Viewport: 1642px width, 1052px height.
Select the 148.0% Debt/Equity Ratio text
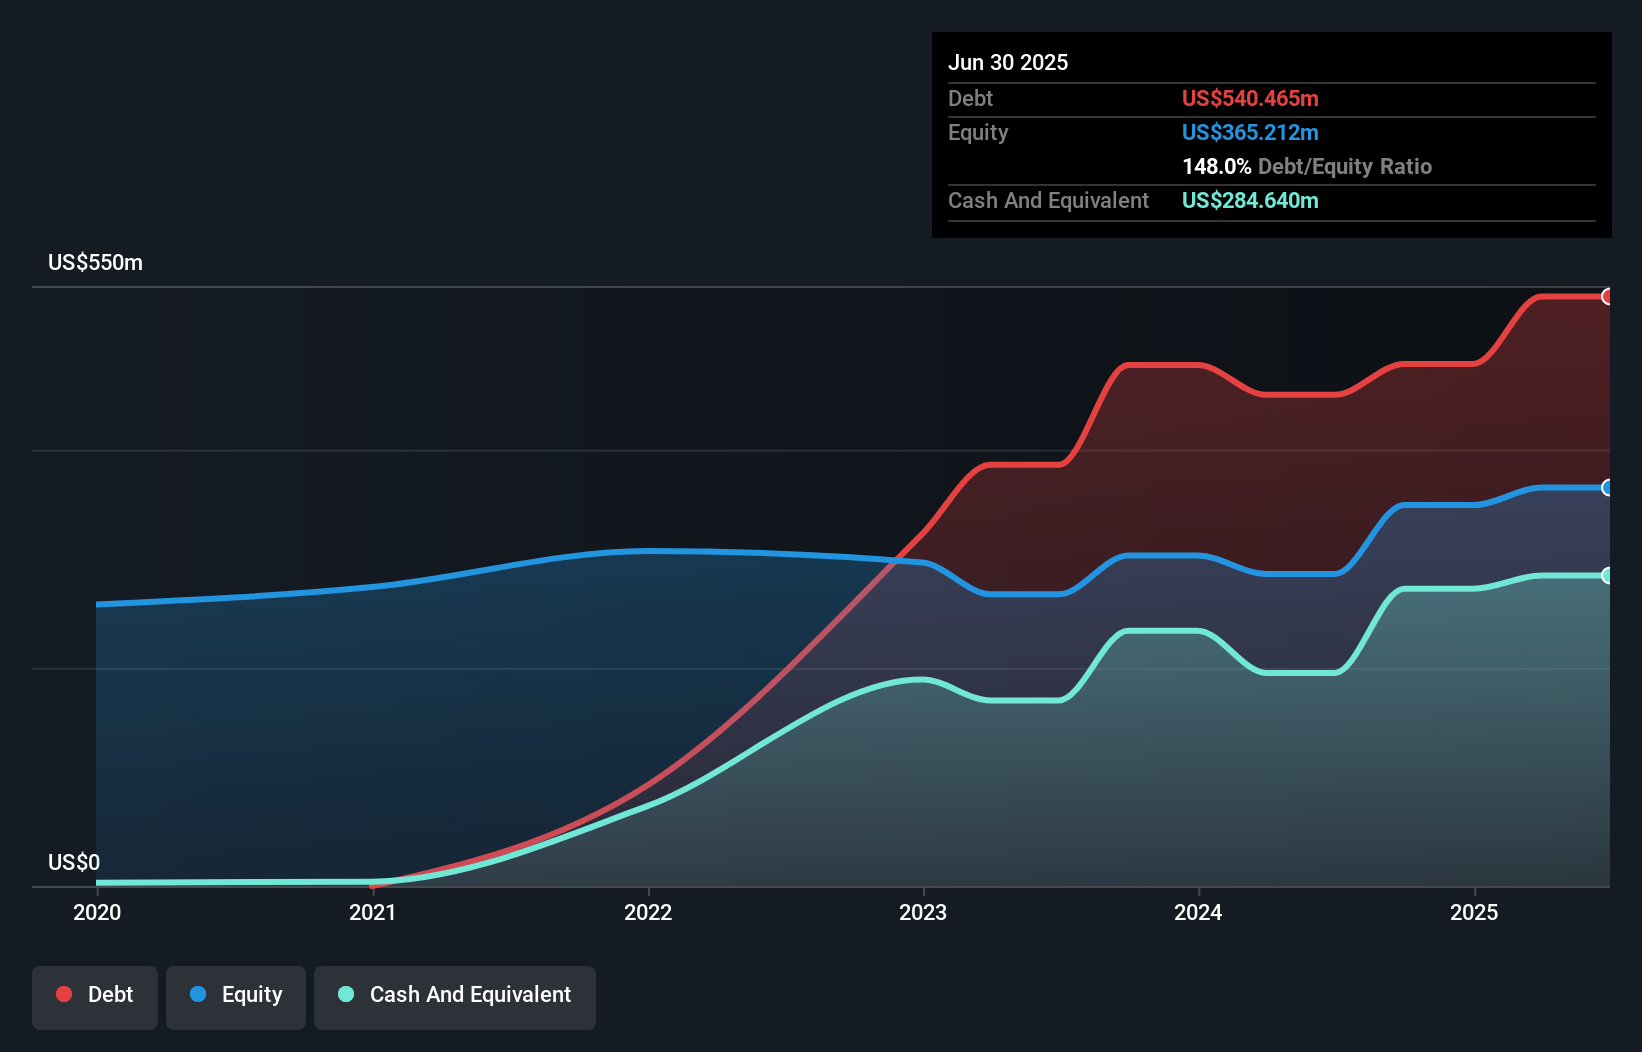click(x=1306, y=166)
